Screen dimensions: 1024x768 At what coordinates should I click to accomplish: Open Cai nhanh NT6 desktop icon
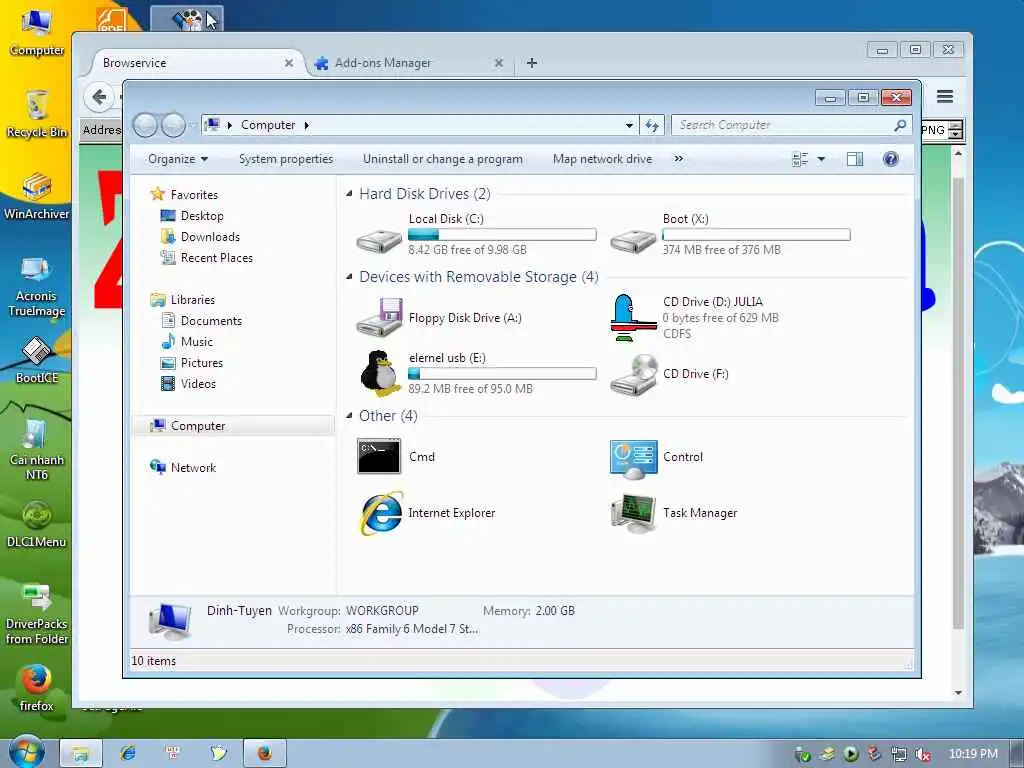37,449
